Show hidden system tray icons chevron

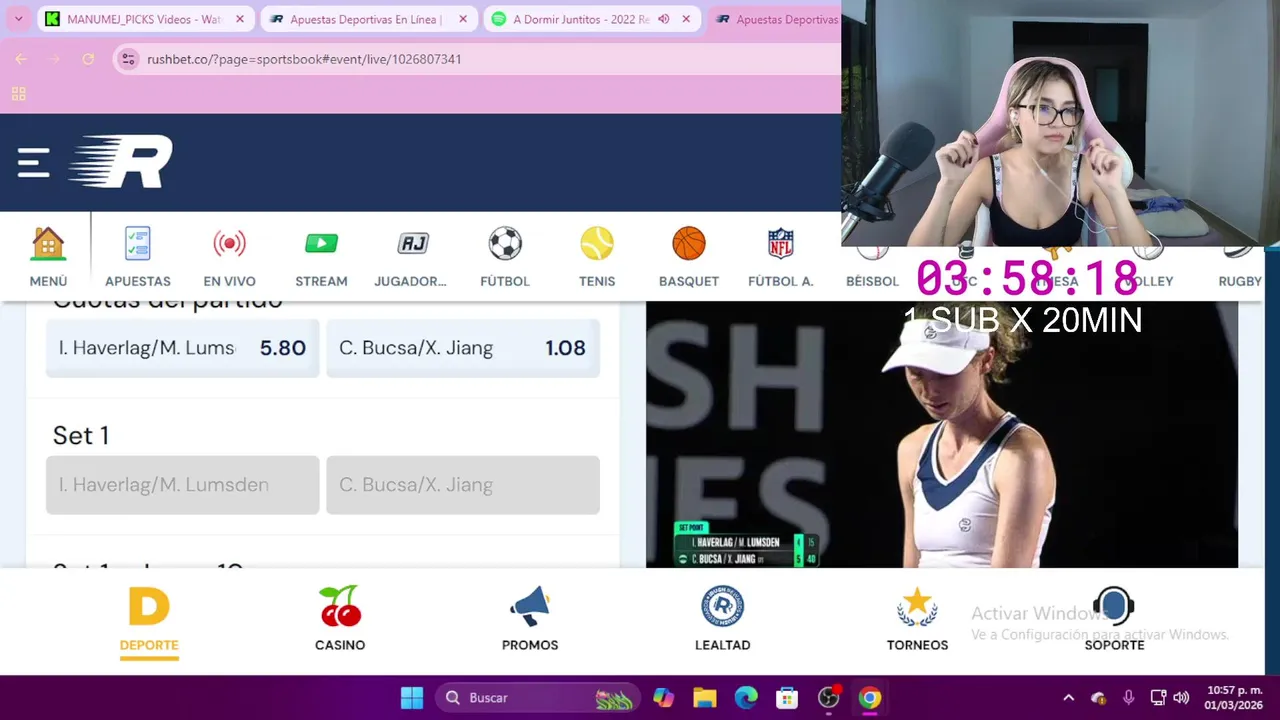1068,698
